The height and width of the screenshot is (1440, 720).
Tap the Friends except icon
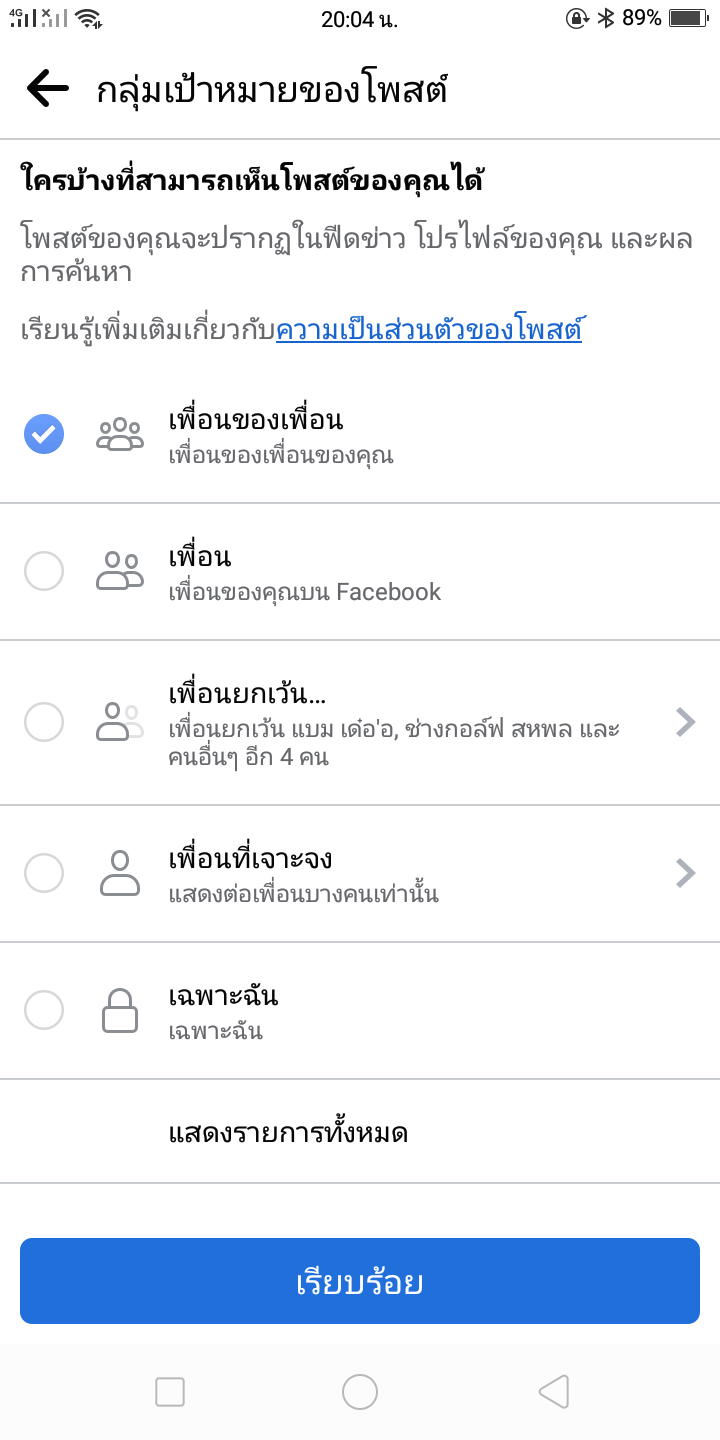tap(120, 722)
